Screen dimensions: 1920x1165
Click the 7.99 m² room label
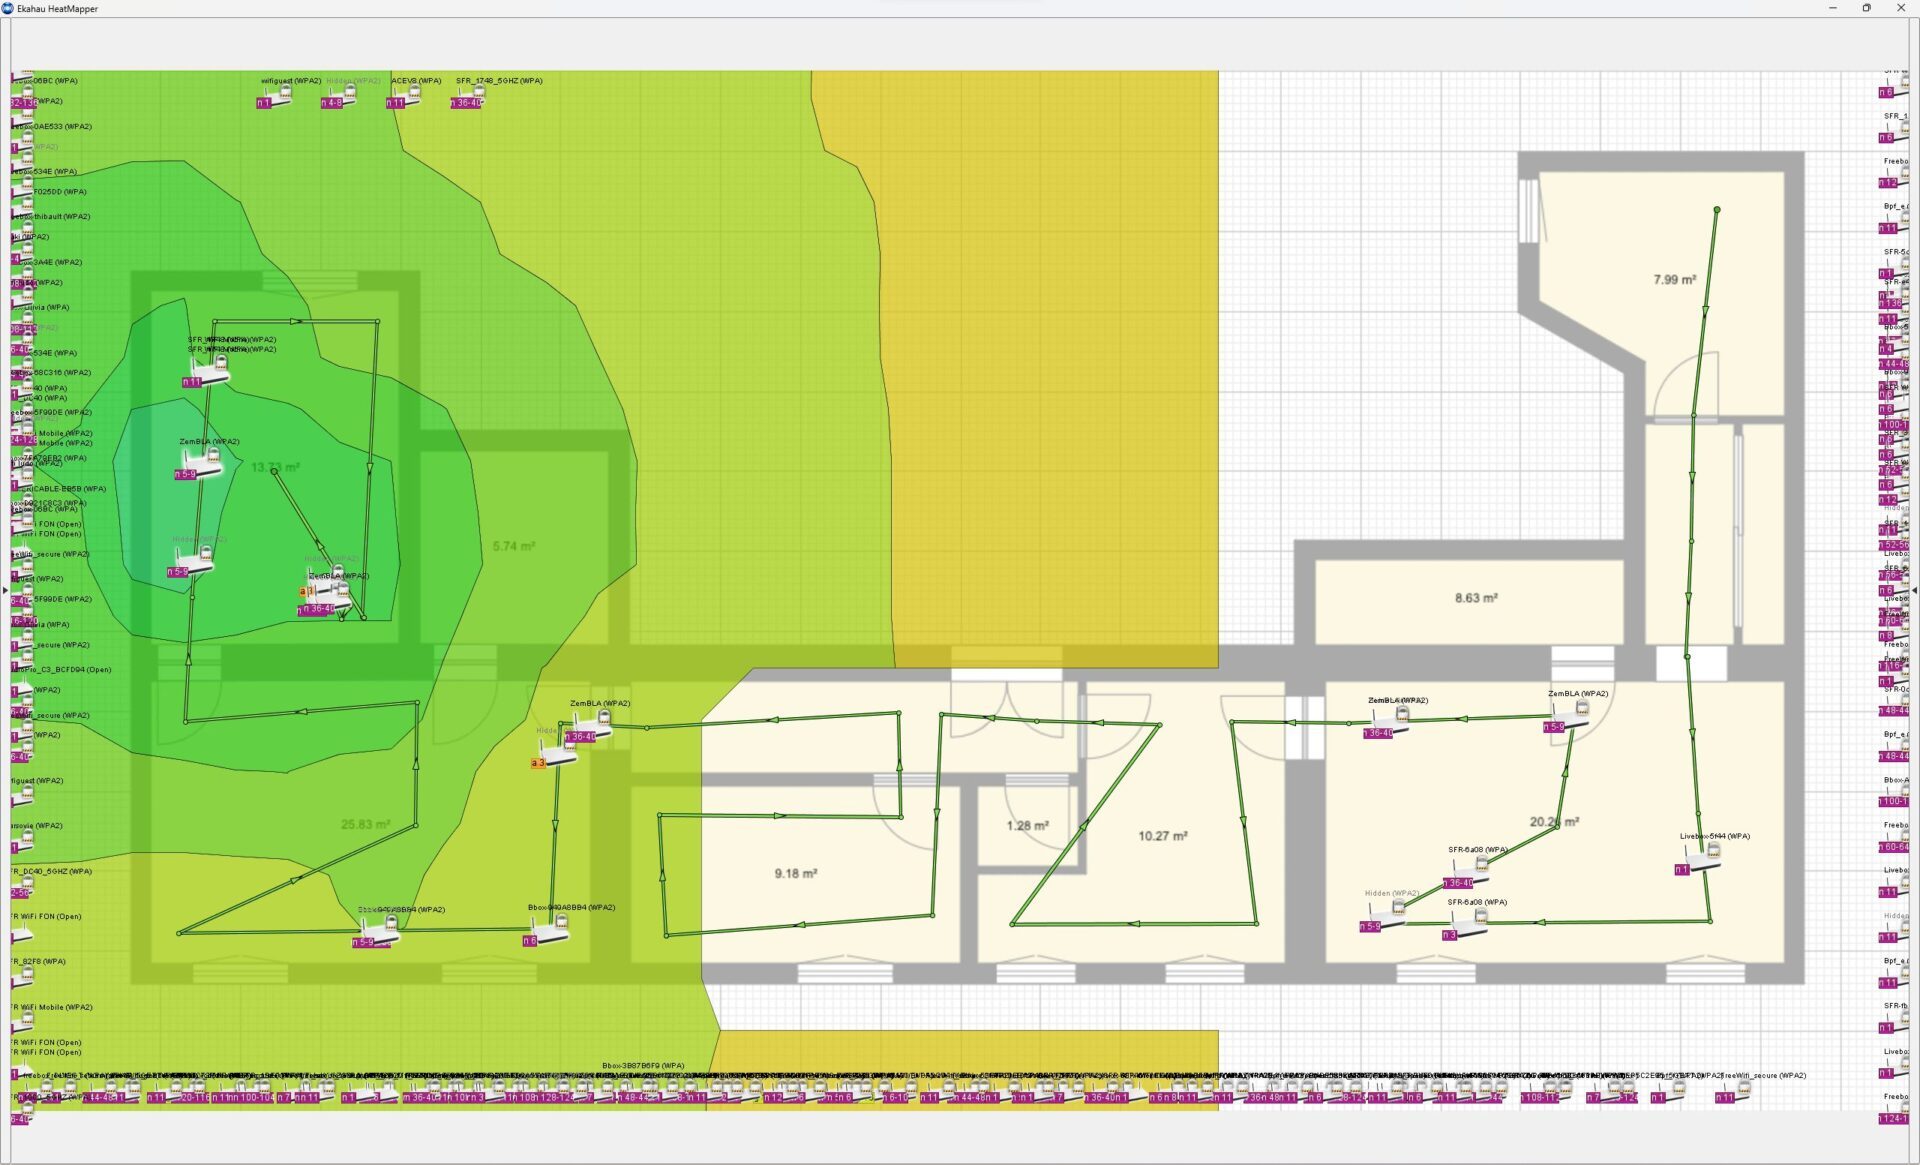point(1674,280)
